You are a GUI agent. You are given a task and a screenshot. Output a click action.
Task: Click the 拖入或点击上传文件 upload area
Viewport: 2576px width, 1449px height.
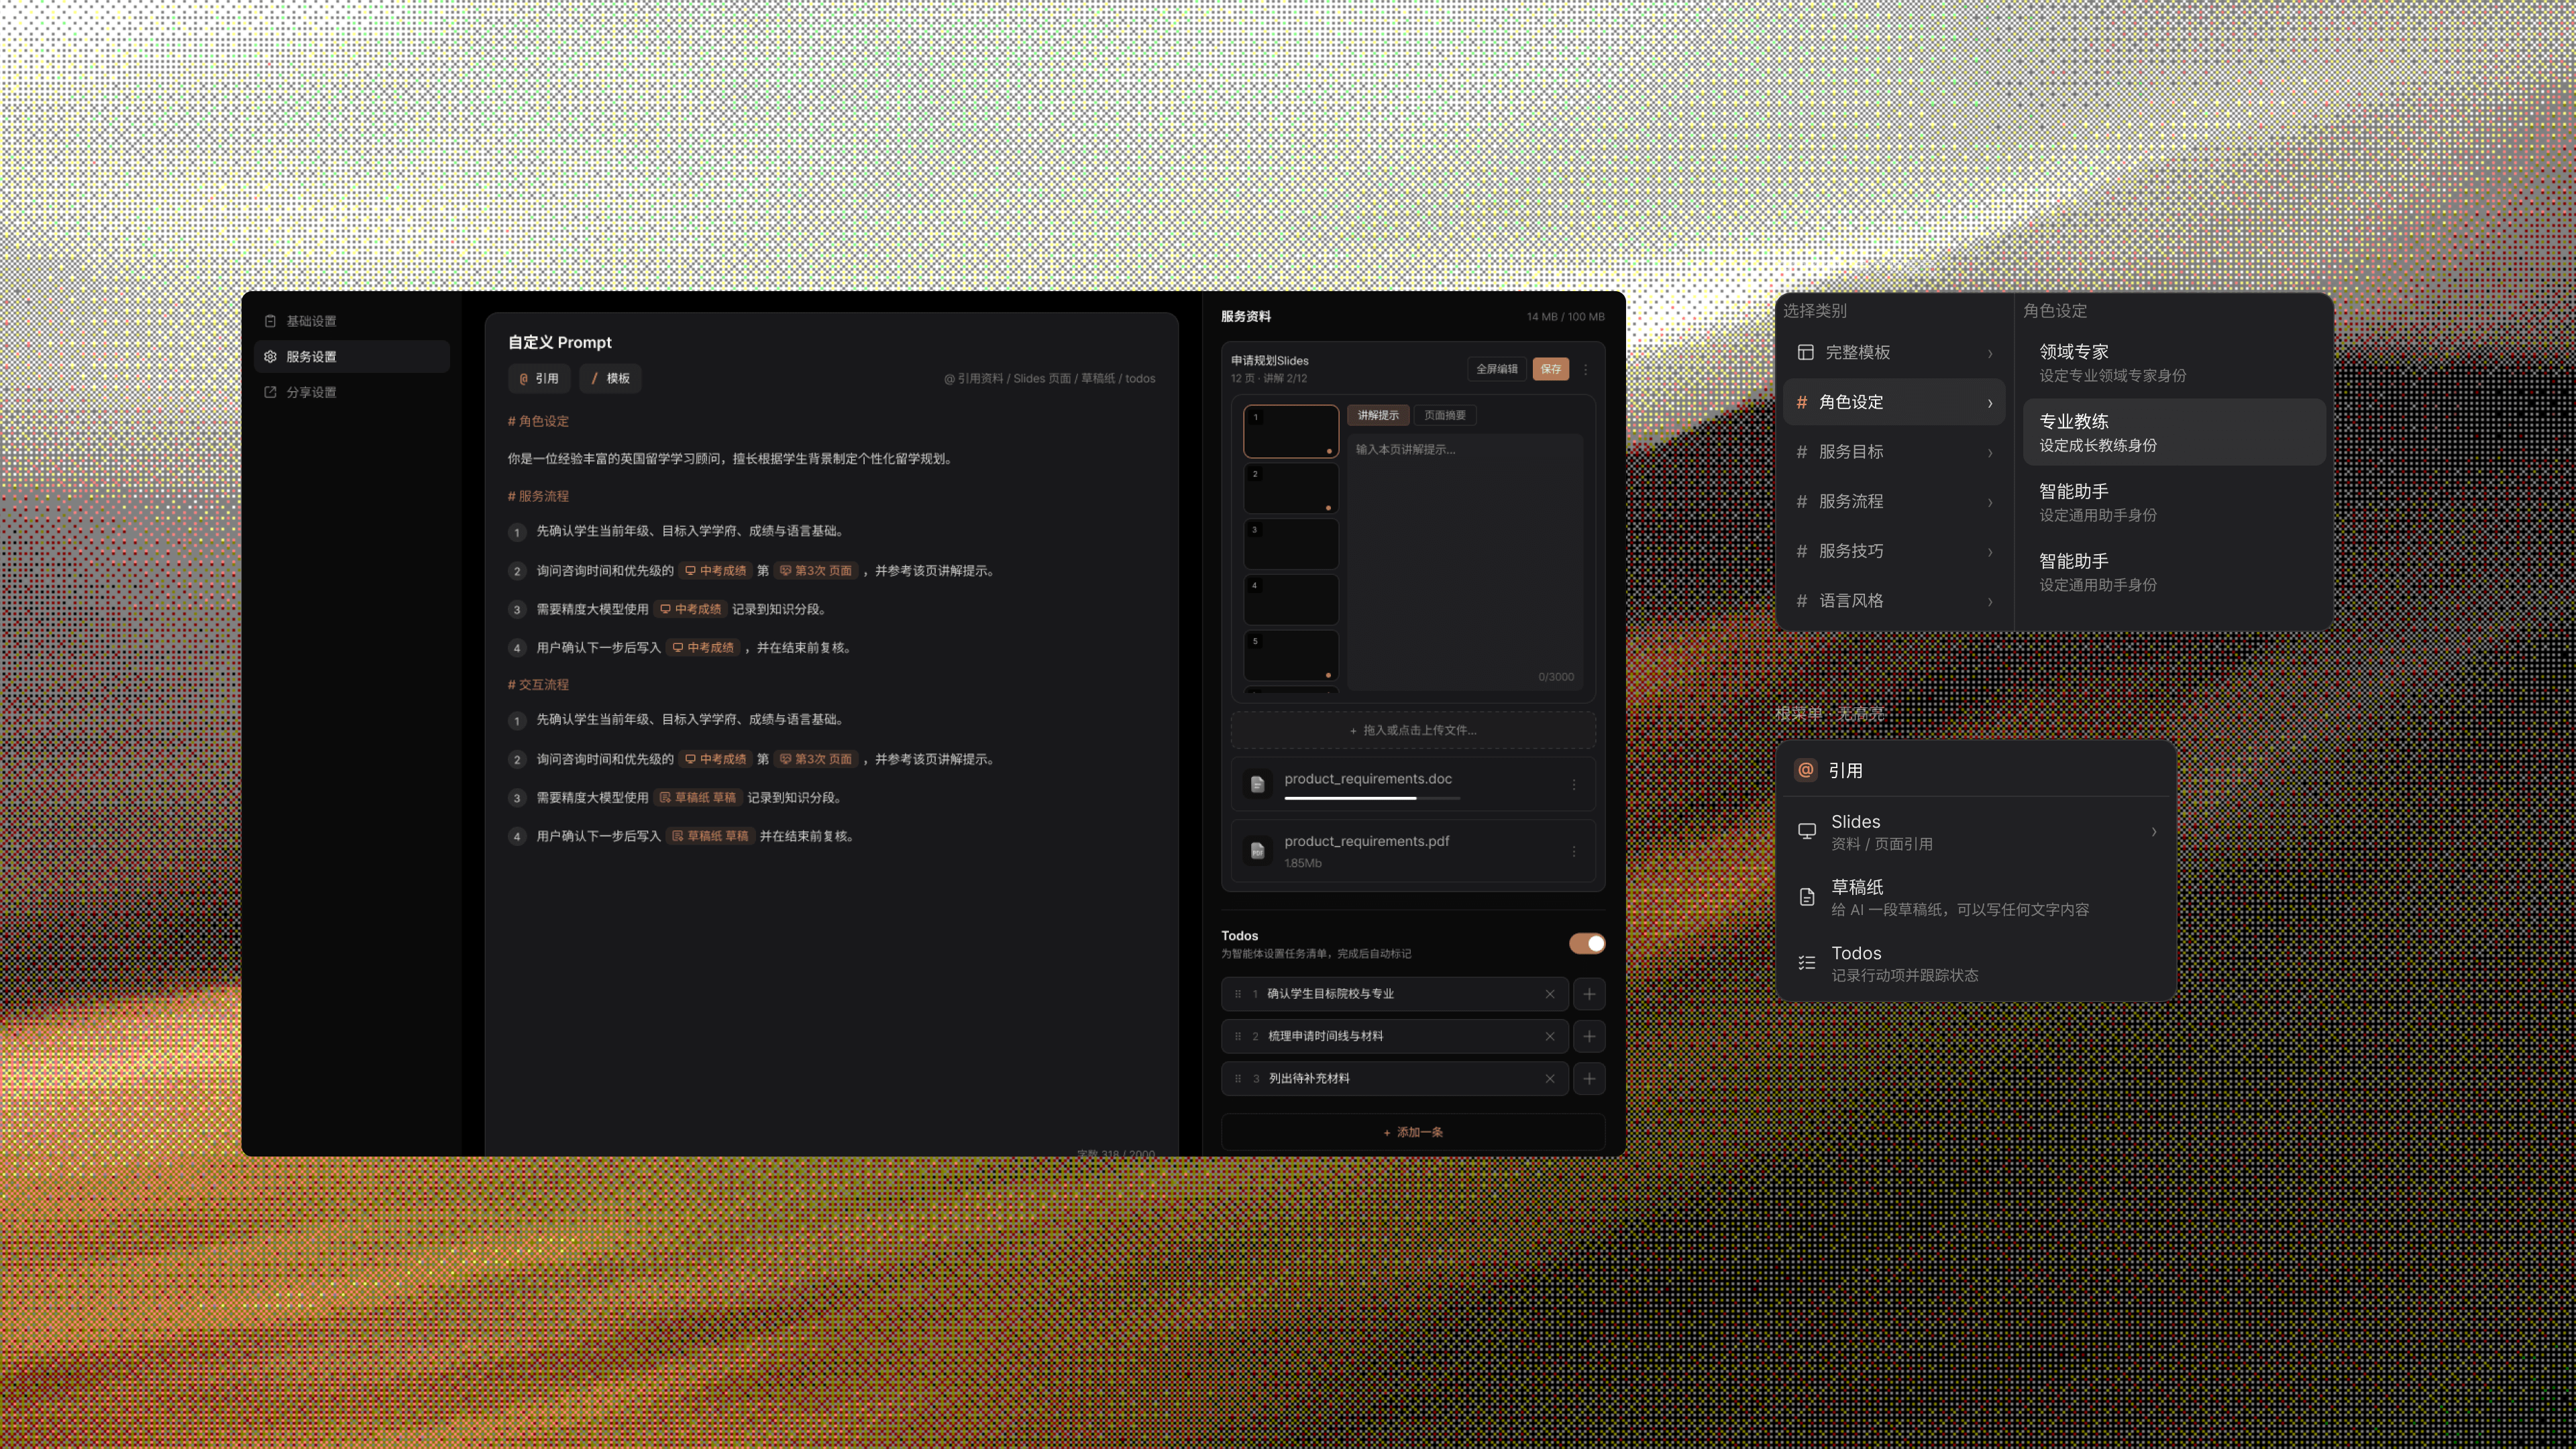coord(1413,730)
